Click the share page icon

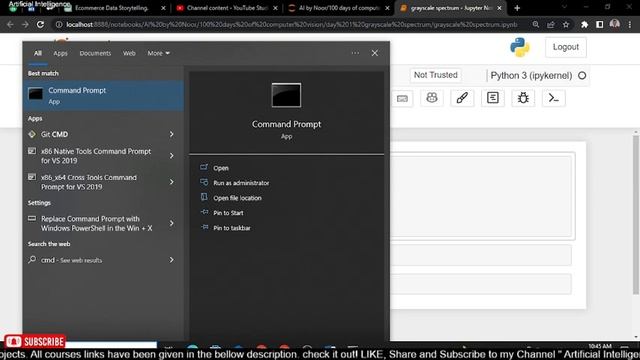pyautogui.click(x=551, y=24)
